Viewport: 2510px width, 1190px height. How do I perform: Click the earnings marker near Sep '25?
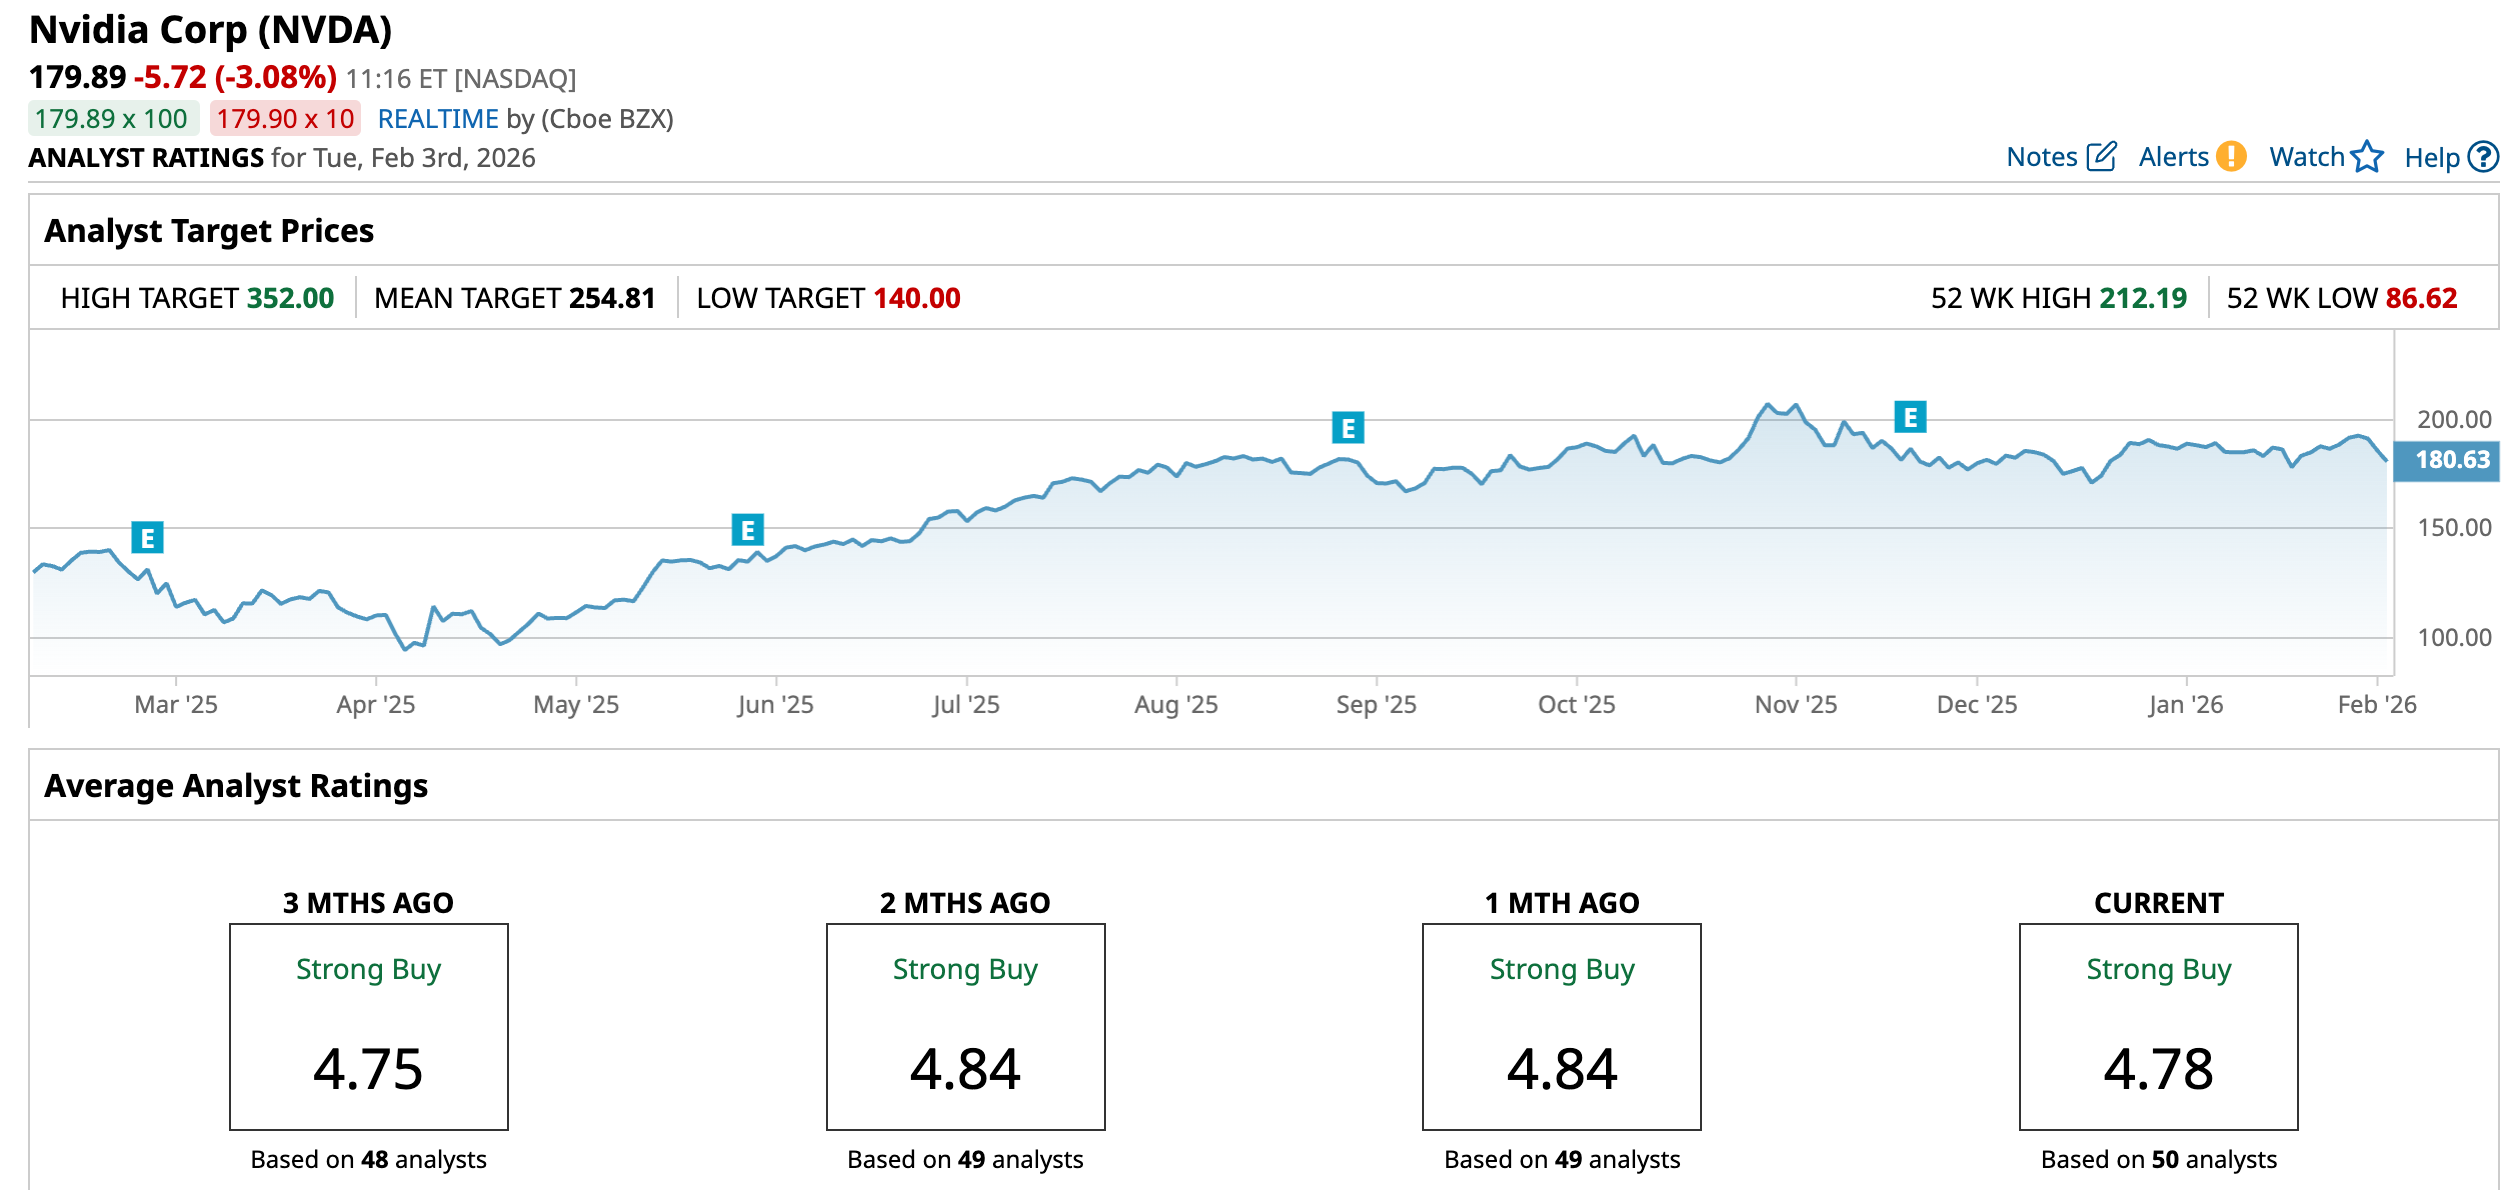1348,428
